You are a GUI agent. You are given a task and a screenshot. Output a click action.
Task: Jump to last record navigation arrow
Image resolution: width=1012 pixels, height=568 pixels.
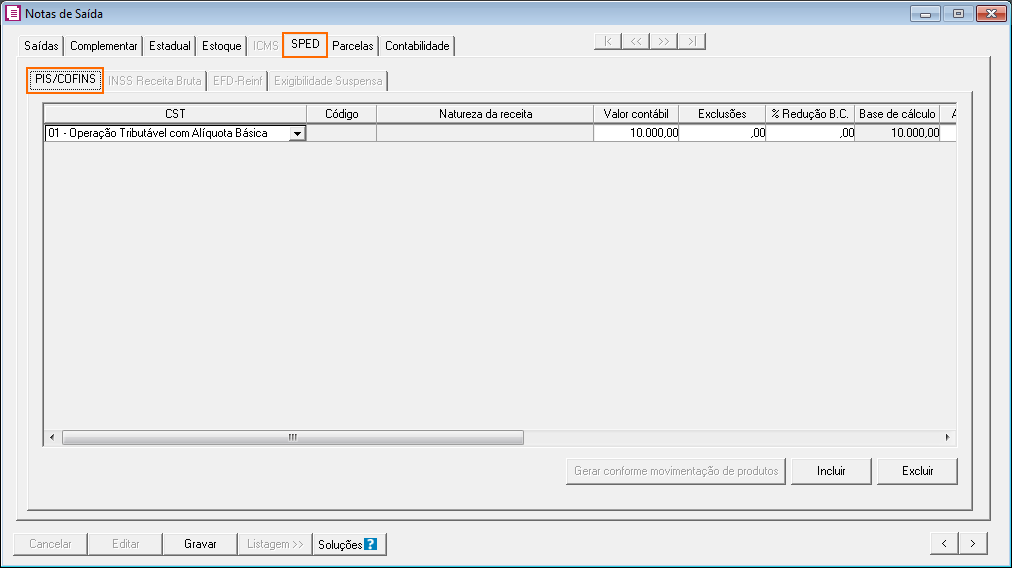pyautogui.click(x=692, y=41)
